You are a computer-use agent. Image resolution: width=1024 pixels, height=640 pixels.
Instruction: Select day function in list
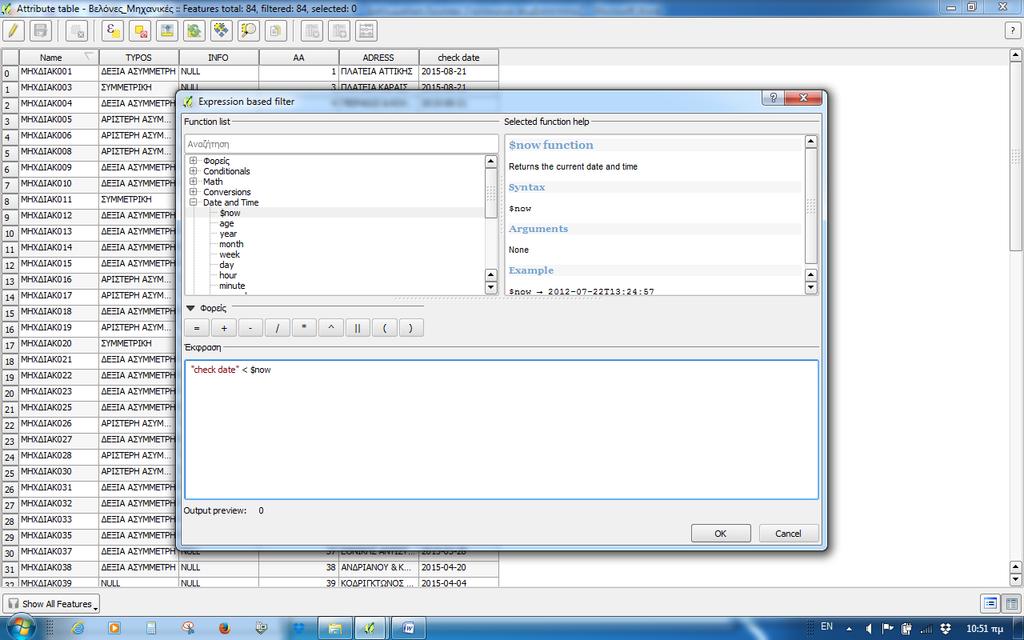click(x=226, y=265)
